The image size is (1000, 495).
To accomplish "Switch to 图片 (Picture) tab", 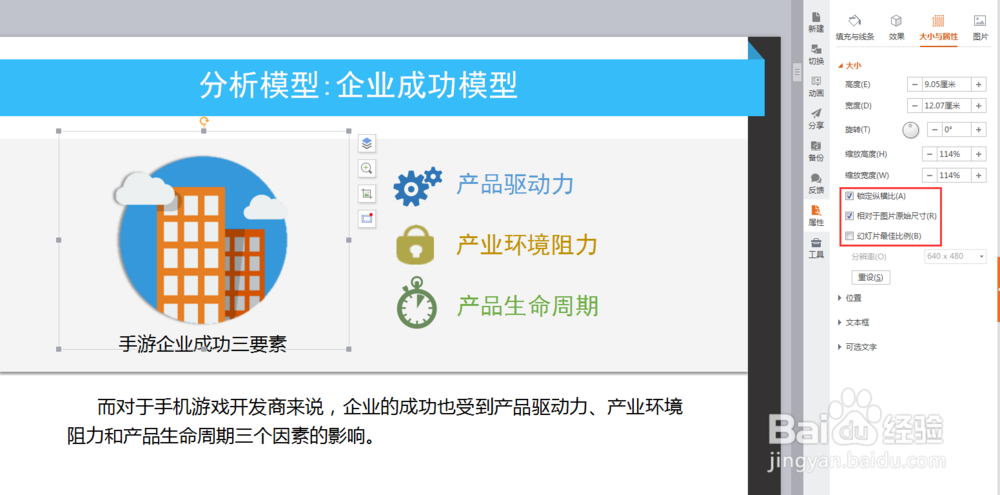I will point(980,27).
